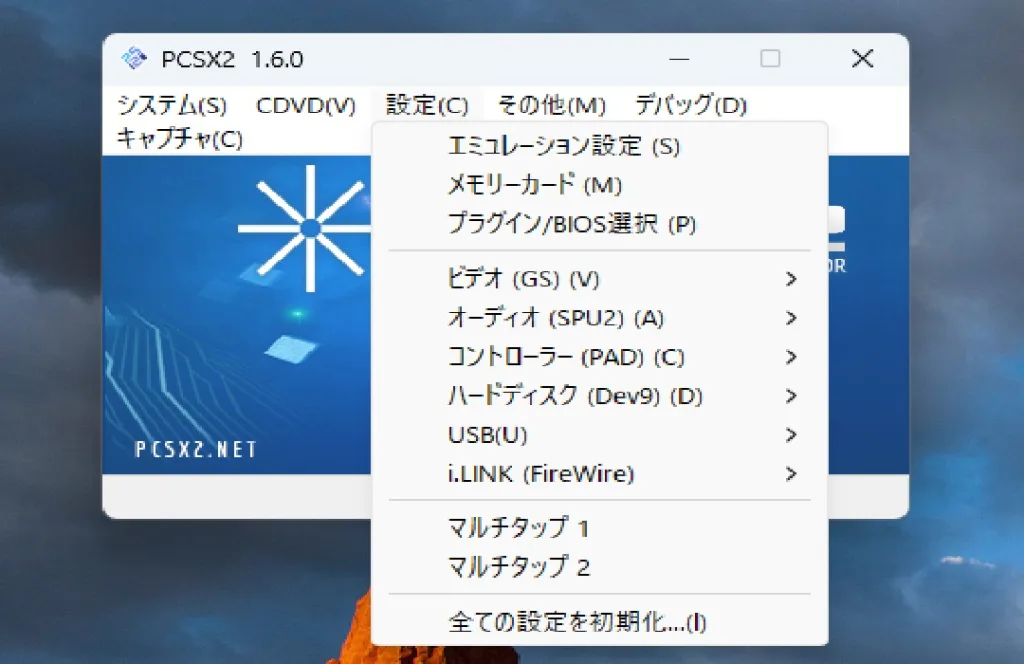
Task: Expand the オーディオ (SPU2) (A) submenu
Action: click(600, 318)
